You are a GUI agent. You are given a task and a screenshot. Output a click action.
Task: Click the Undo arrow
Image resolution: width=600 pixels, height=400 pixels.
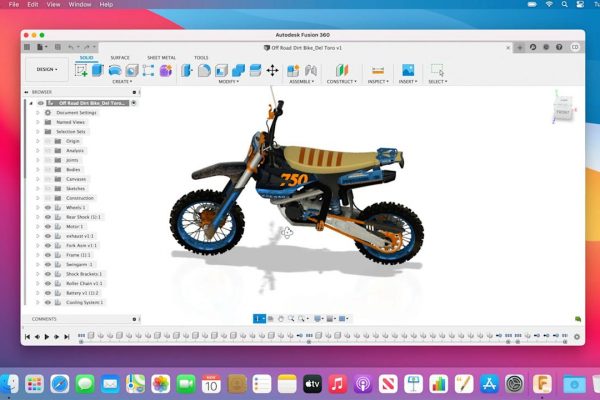[x=71, y=47]
